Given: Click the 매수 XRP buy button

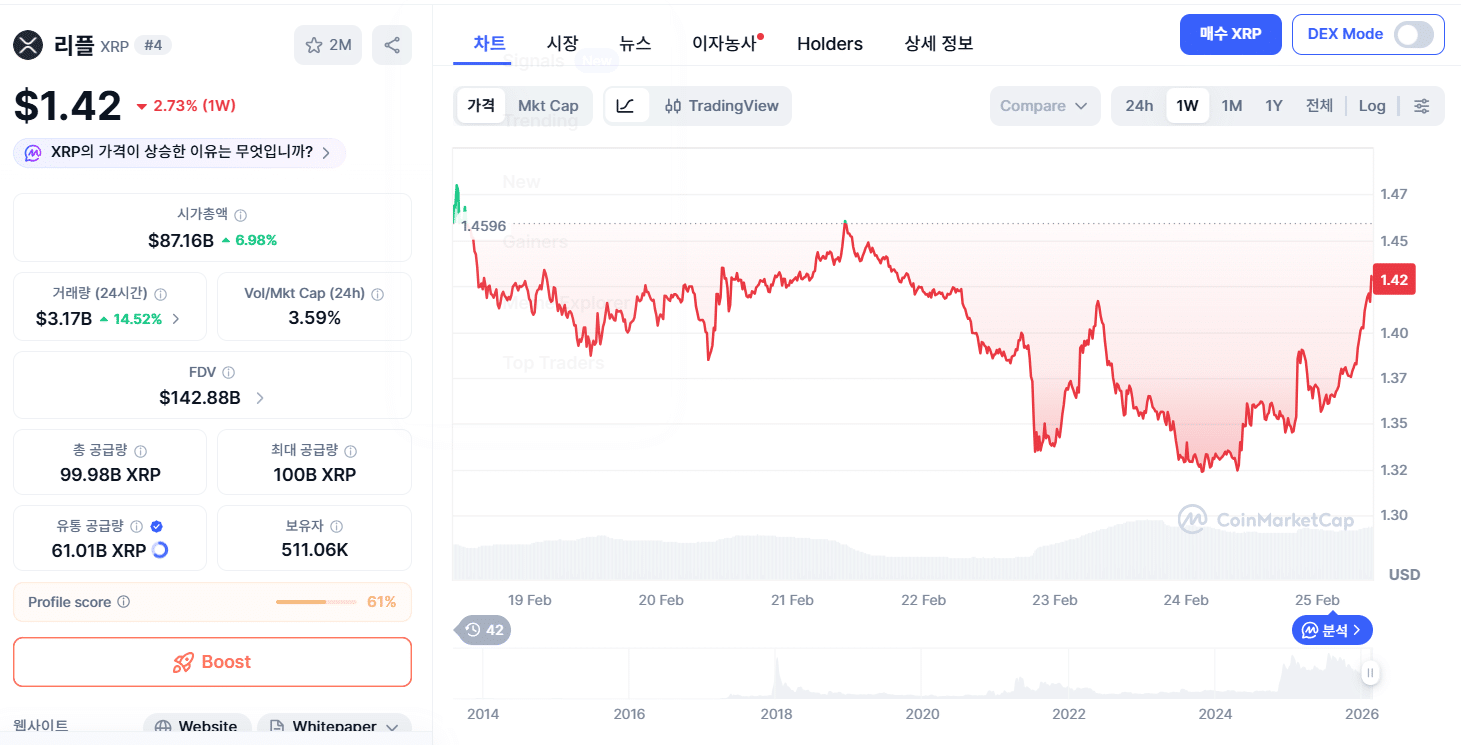Looking at the screenshot, I should pyautogui.click(x=1231, y=34).
